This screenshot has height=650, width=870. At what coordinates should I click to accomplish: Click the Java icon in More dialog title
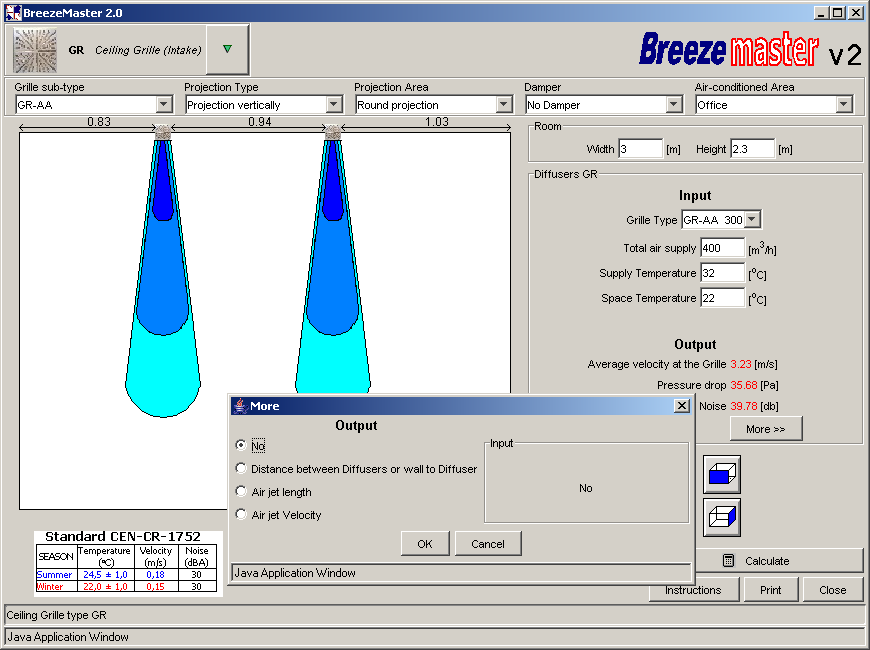(240, 406)
